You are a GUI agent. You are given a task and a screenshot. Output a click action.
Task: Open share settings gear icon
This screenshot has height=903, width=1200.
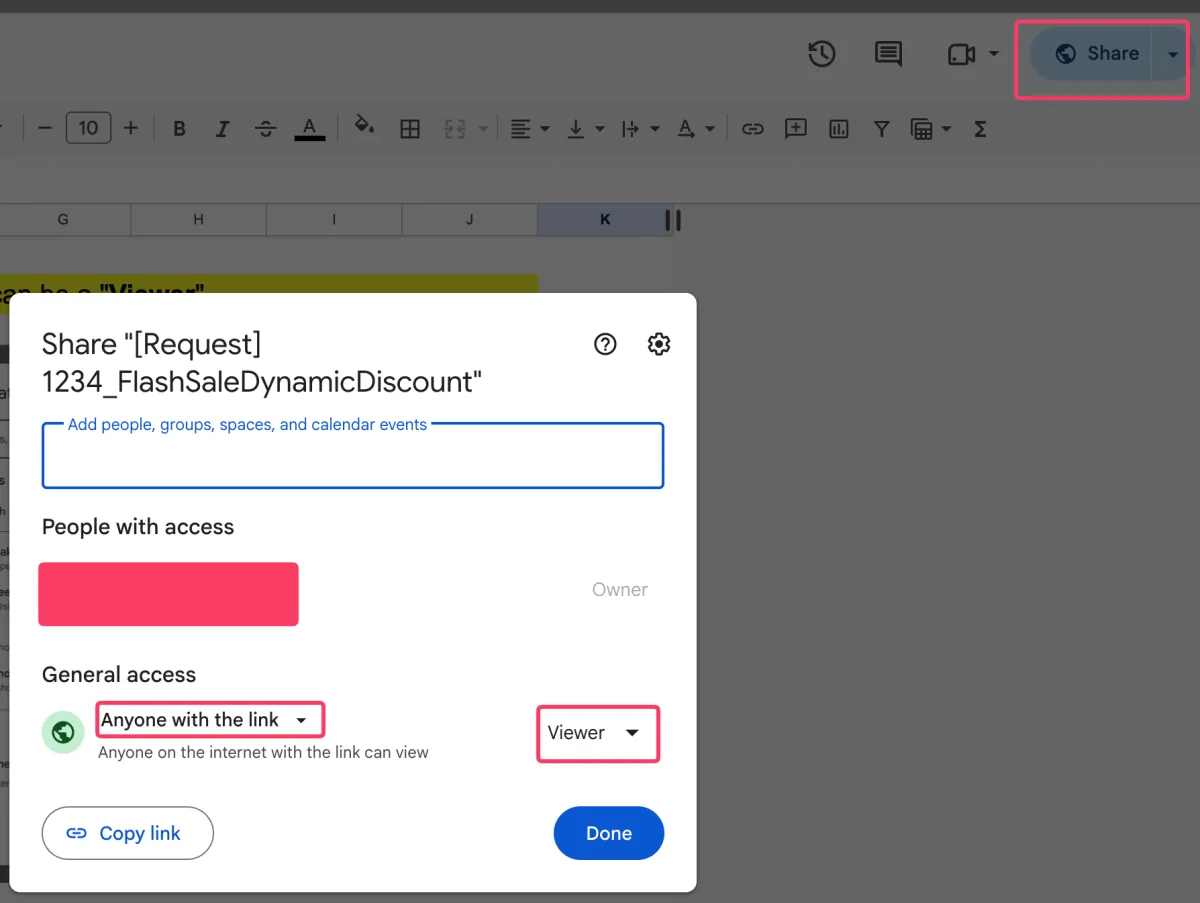tap(658, 344)
